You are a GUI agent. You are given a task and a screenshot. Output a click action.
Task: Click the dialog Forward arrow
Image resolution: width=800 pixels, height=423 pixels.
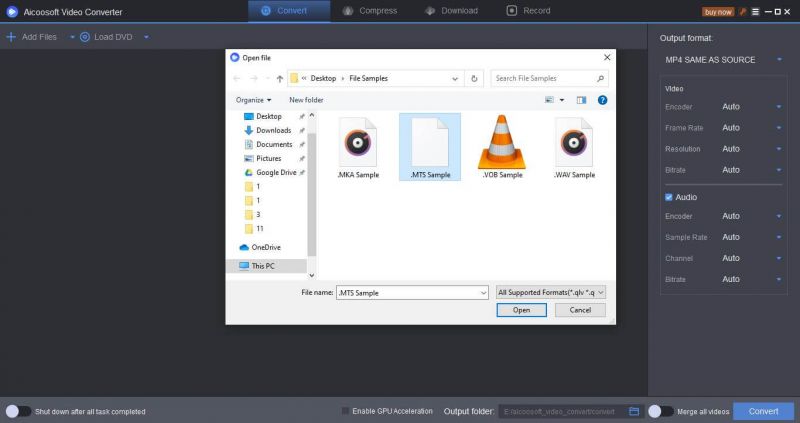254,78
